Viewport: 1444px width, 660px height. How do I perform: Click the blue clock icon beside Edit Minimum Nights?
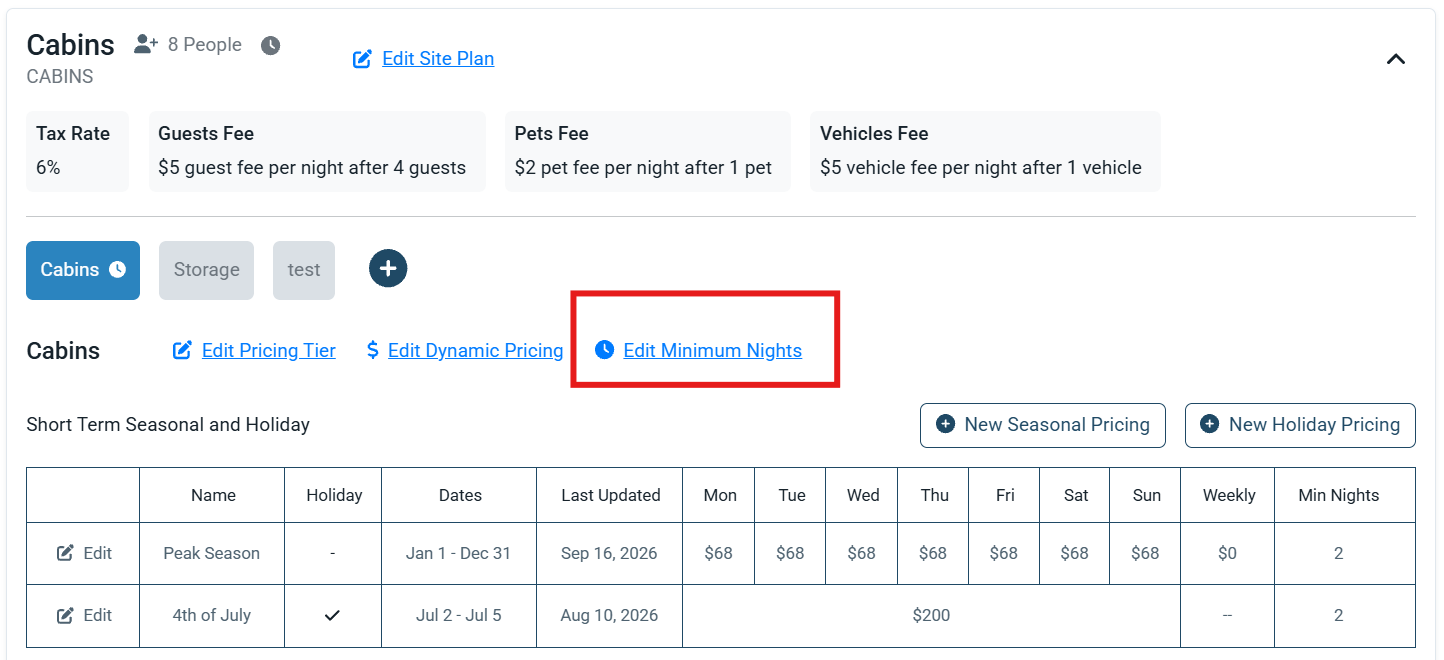[603, 350]
